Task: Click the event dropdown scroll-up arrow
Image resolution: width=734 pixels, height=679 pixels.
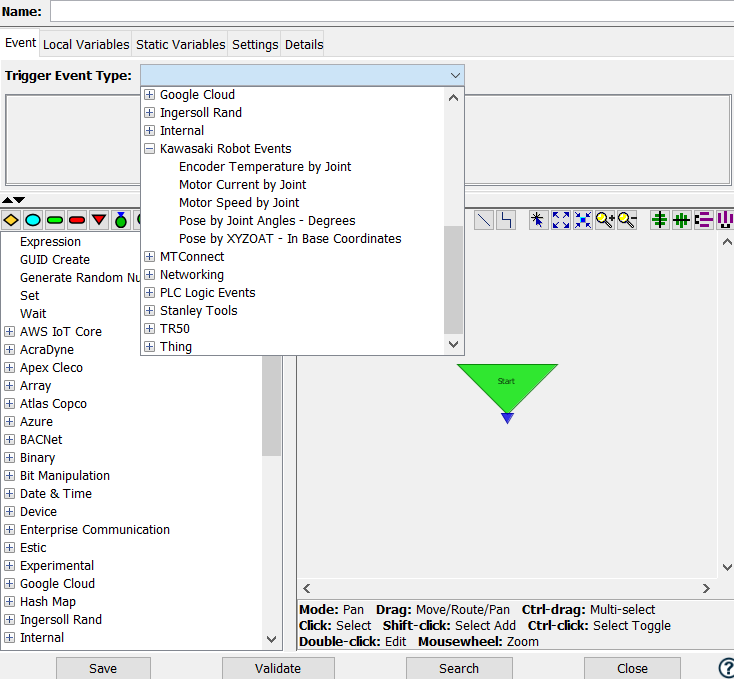Action: tap(453, 98)
